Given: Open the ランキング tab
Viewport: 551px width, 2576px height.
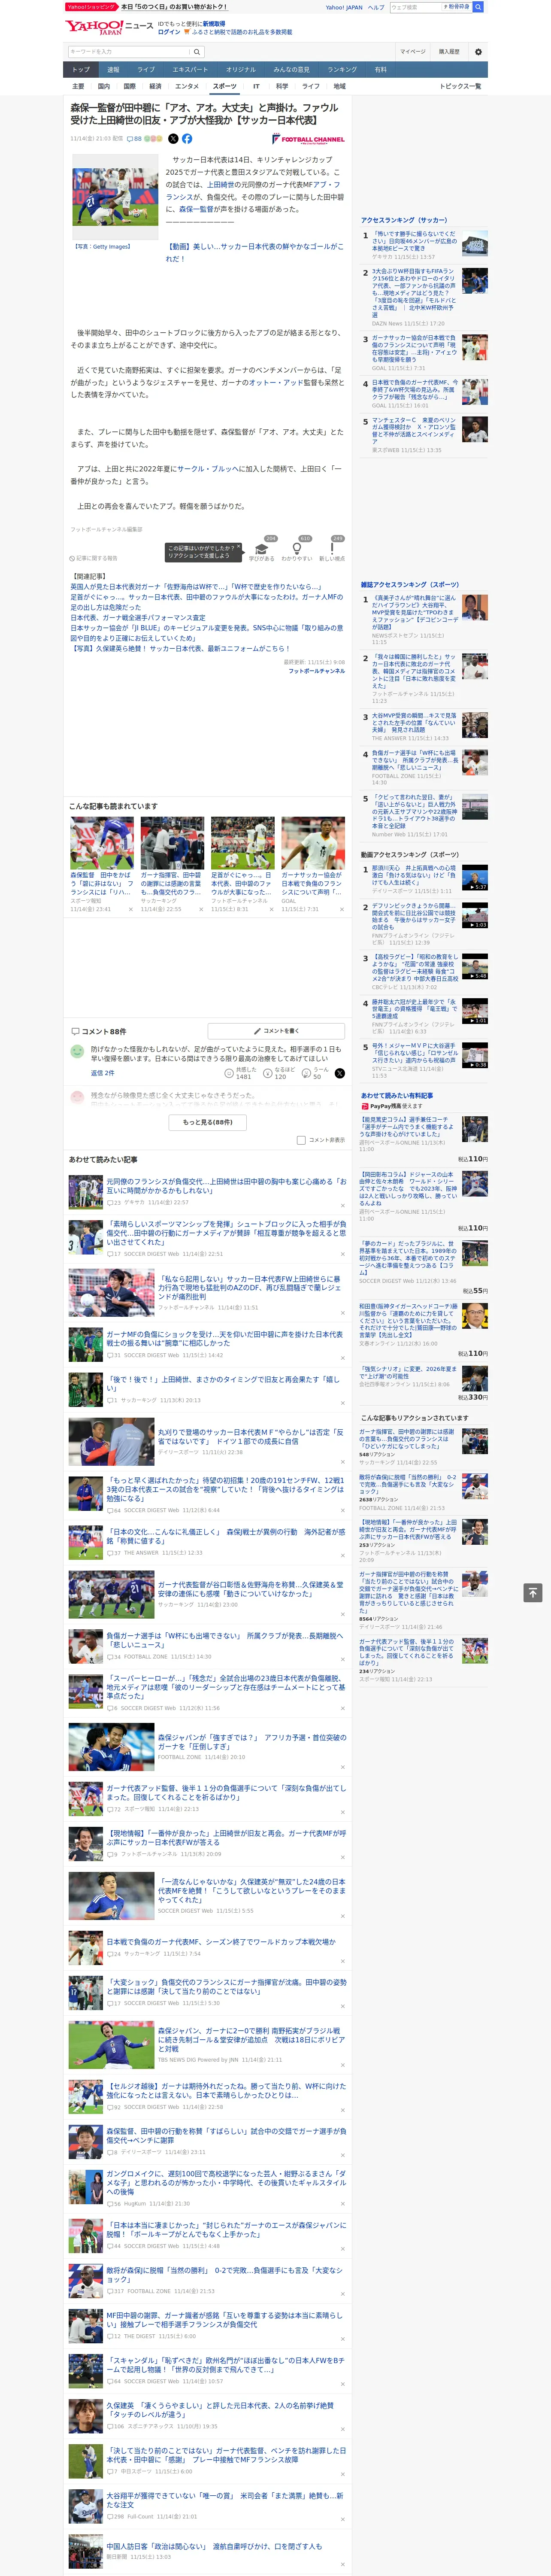Looking at the screenshot, I should coord(342,70).
